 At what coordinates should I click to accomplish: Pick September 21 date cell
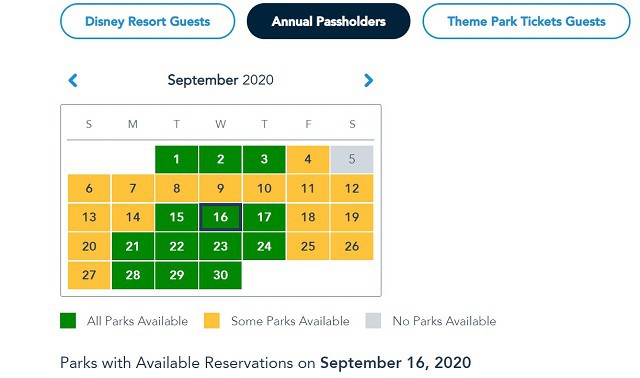[x=133, y=246]
